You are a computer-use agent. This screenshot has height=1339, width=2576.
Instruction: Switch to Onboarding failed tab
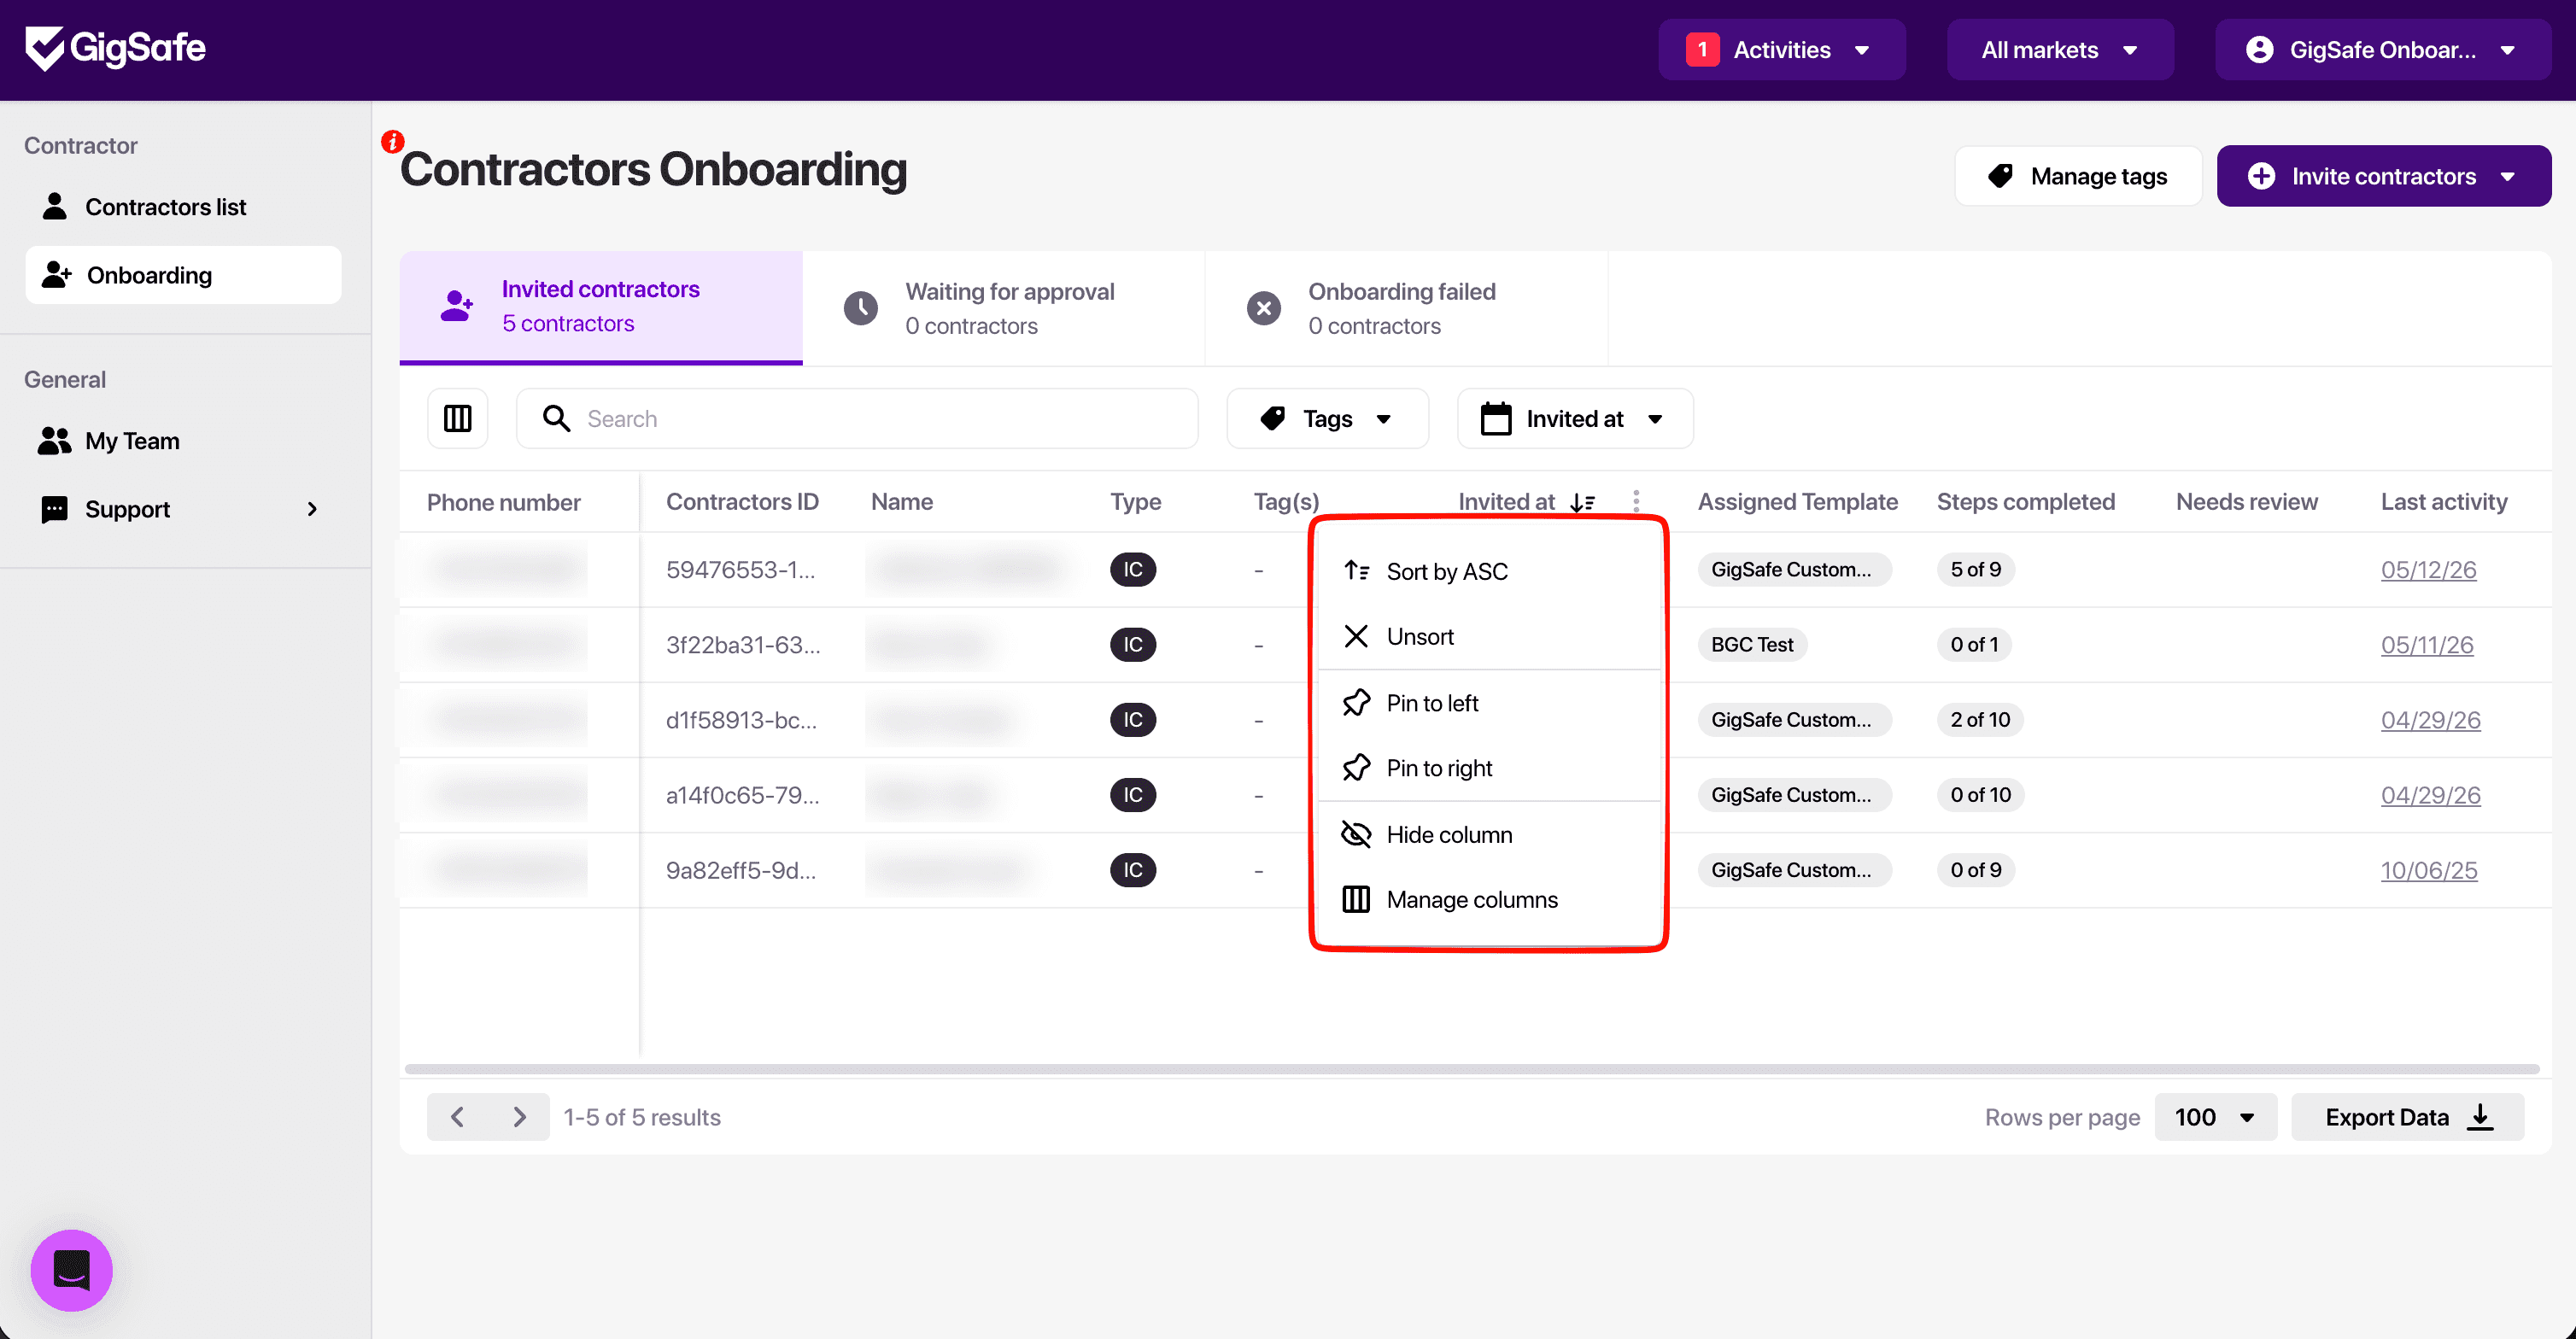pos(1407,308)
